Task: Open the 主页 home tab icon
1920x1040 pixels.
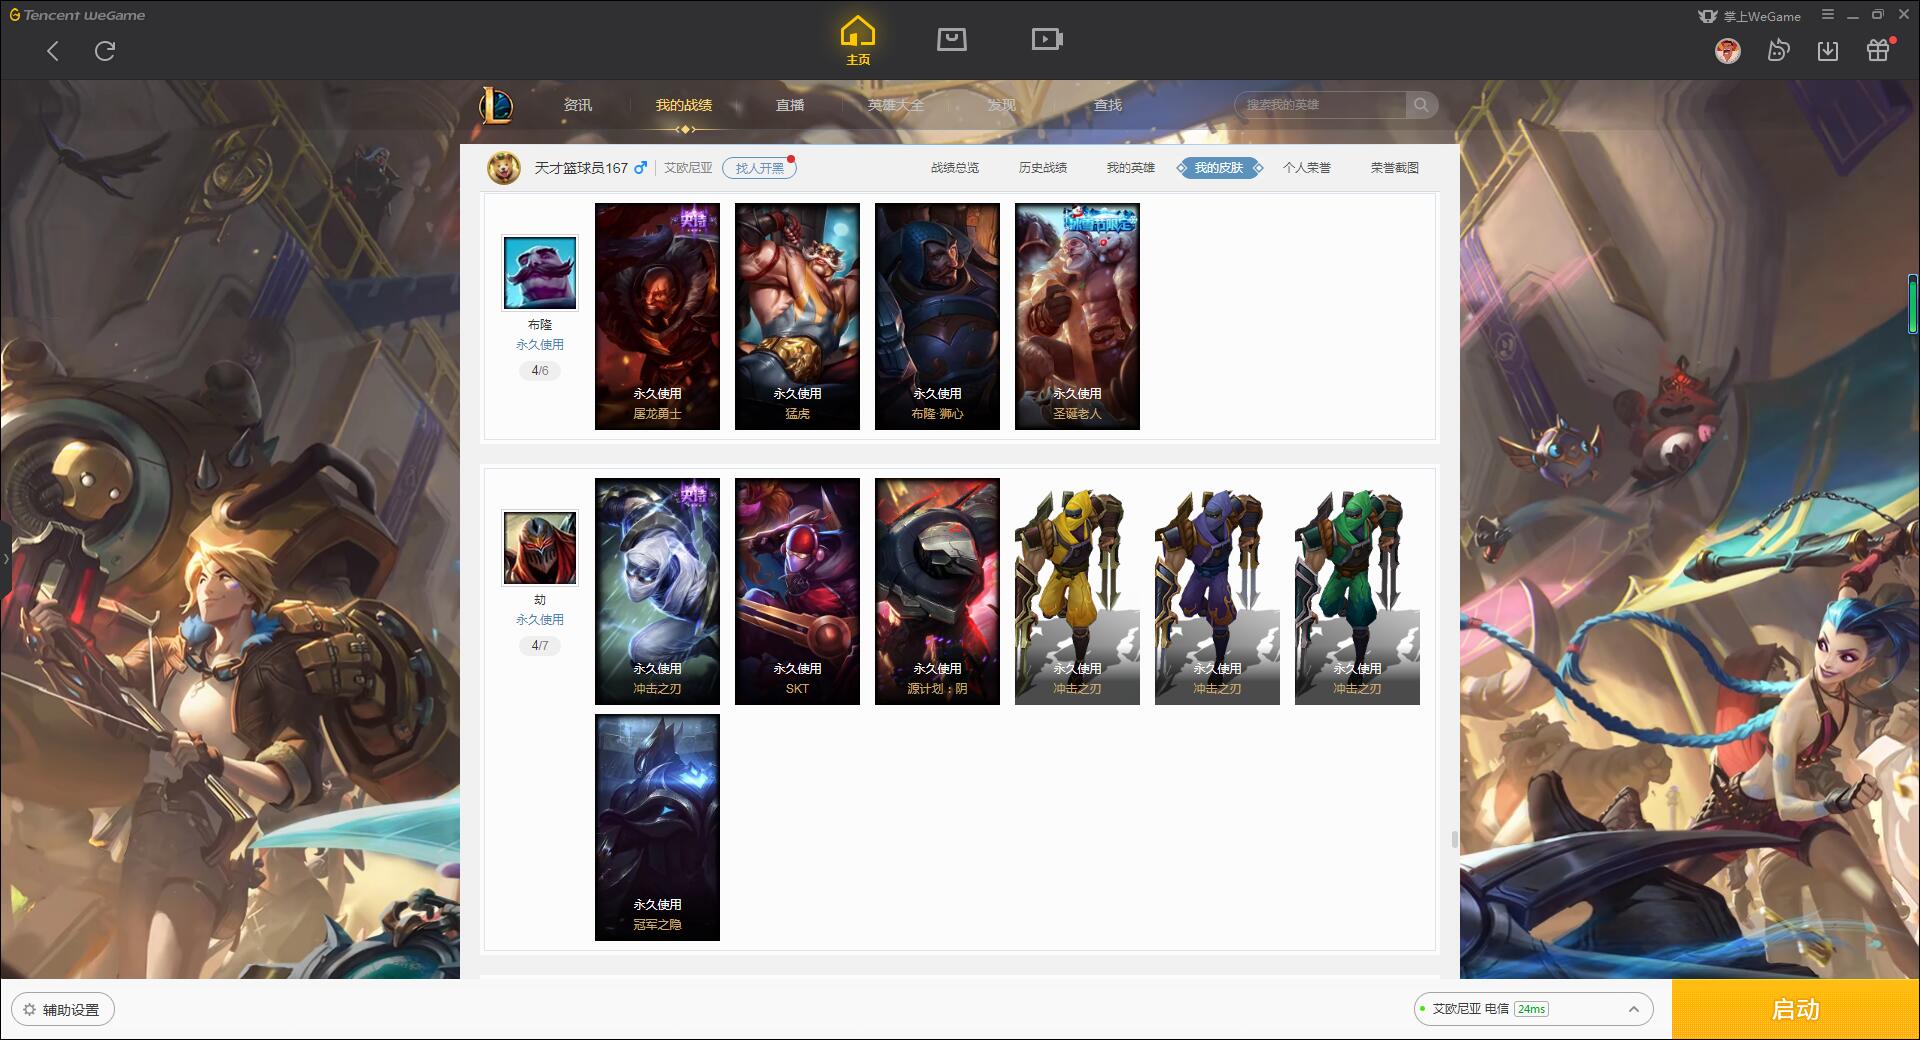Action: click(858, 41)
